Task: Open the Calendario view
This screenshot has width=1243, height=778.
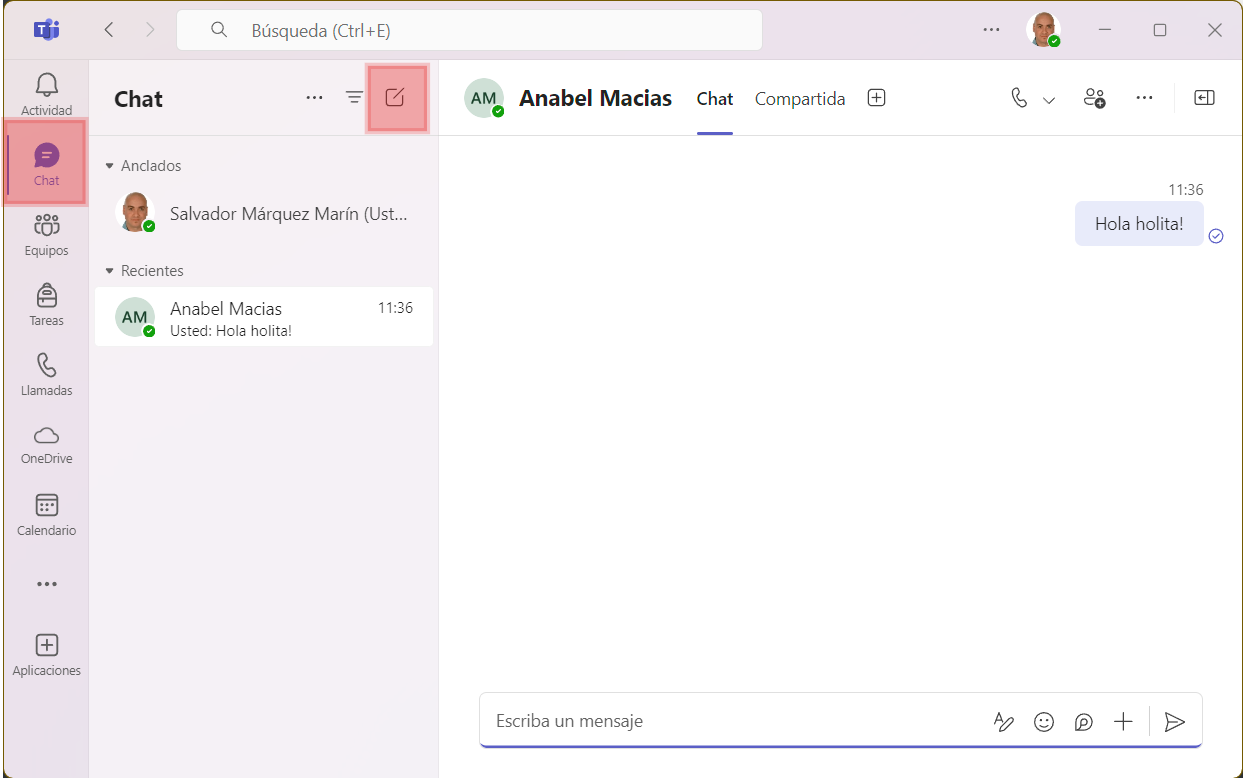Action: [x=46, y=514]
